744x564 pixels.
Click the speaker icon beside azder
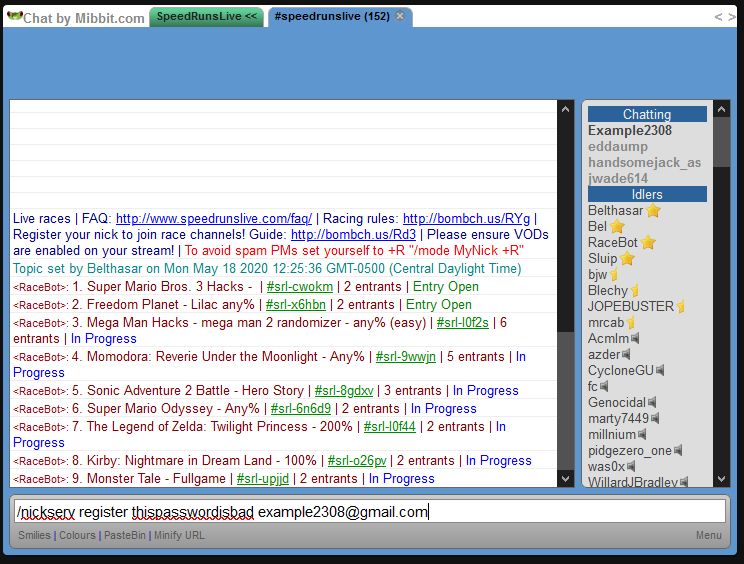626,354
